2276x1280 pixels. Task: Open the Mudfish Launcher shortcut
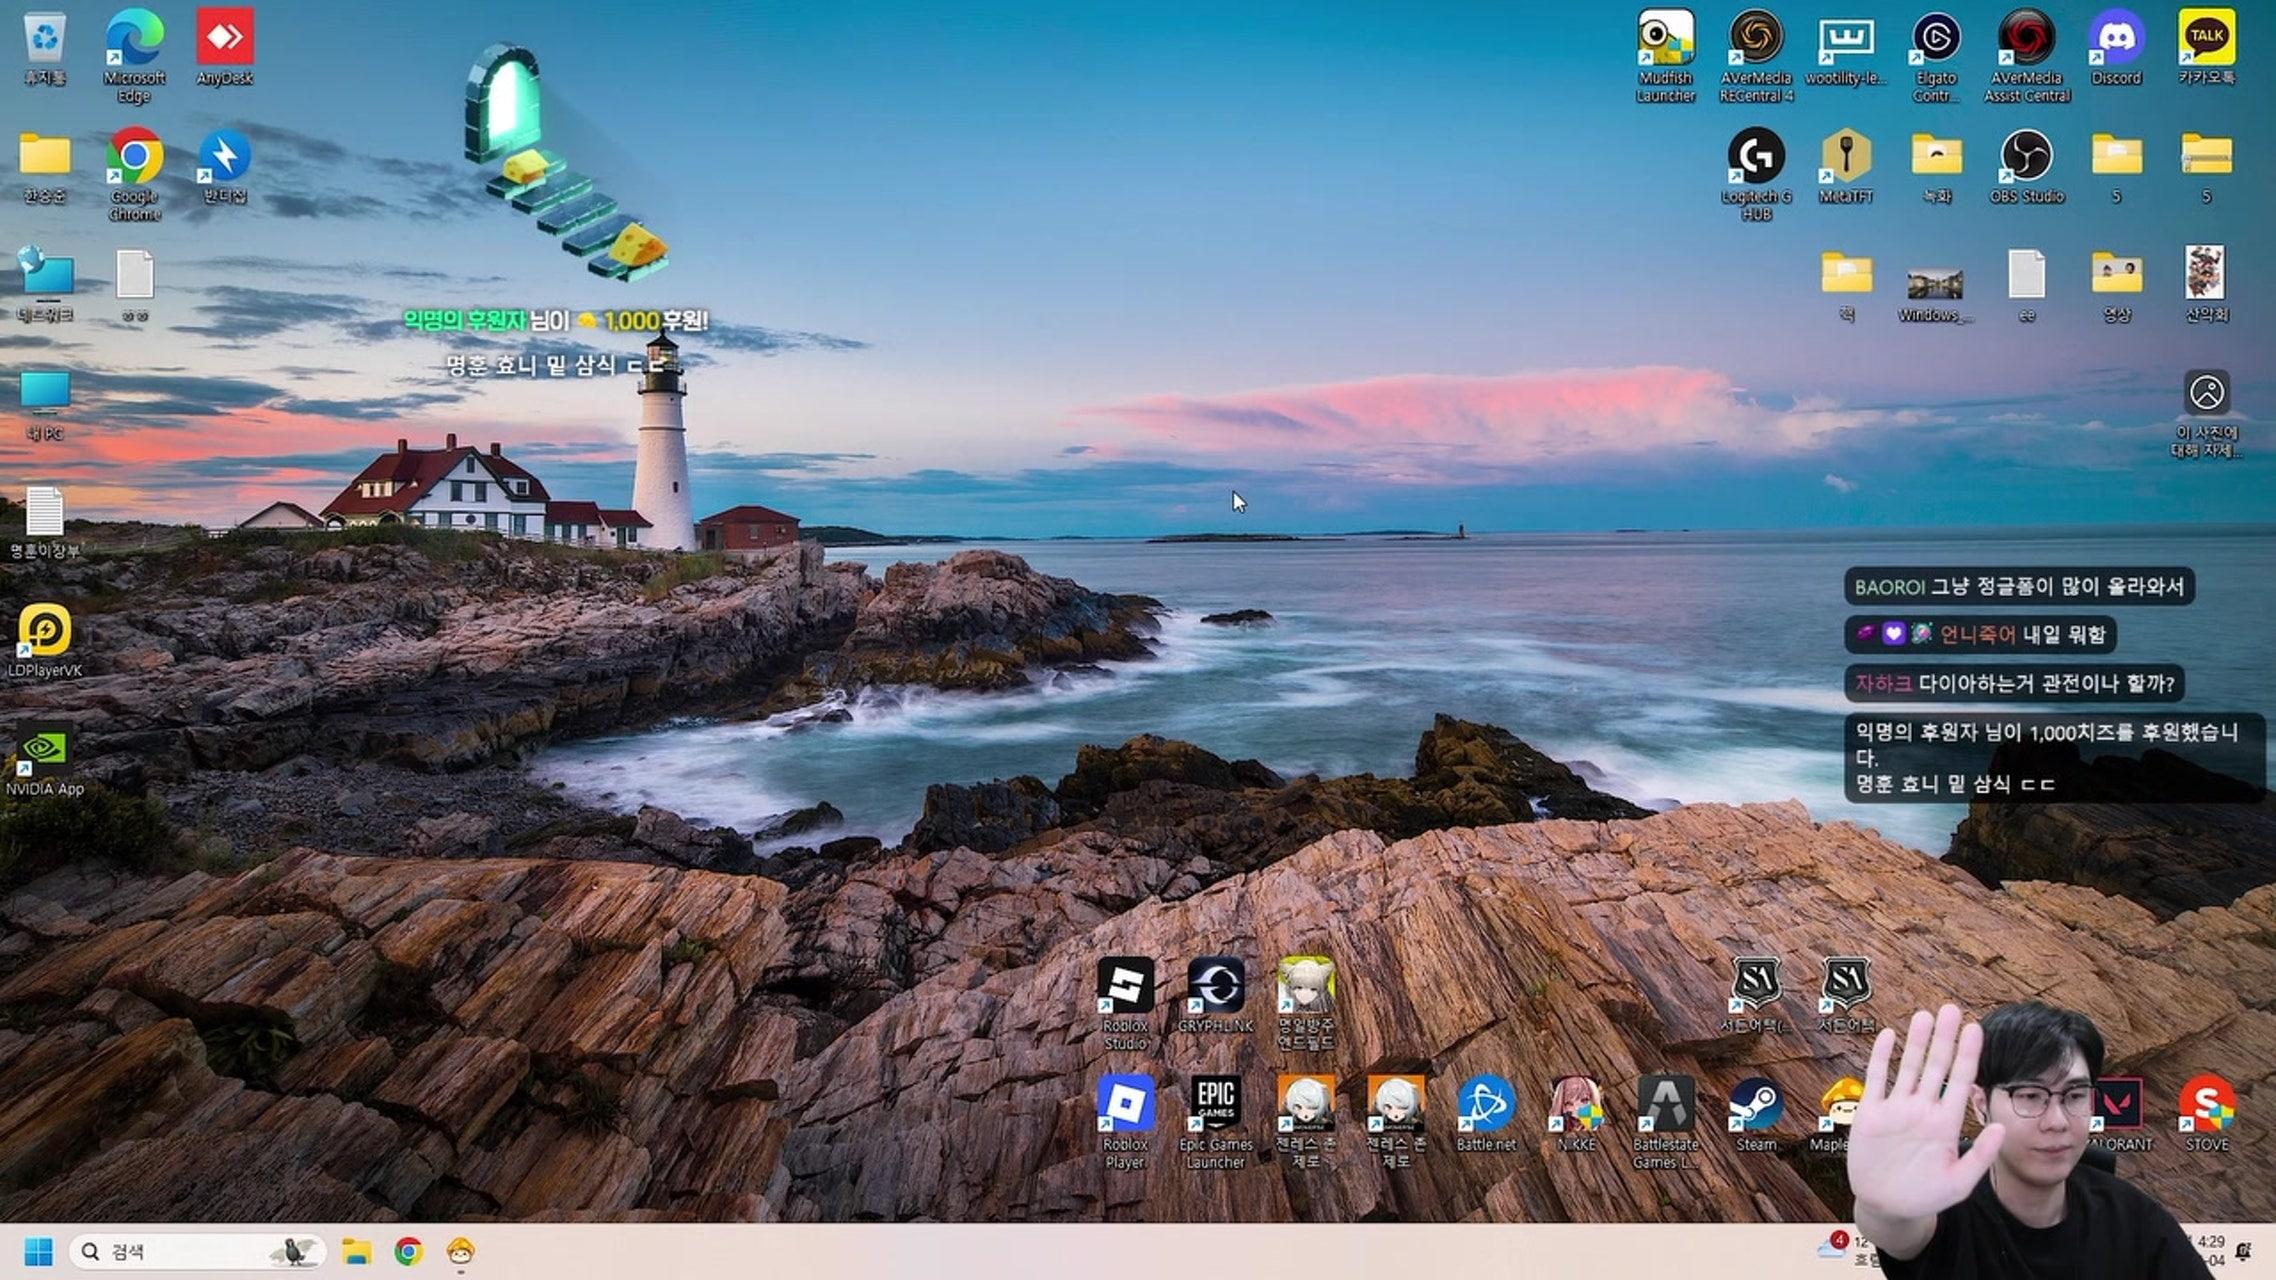[1665, 40]
